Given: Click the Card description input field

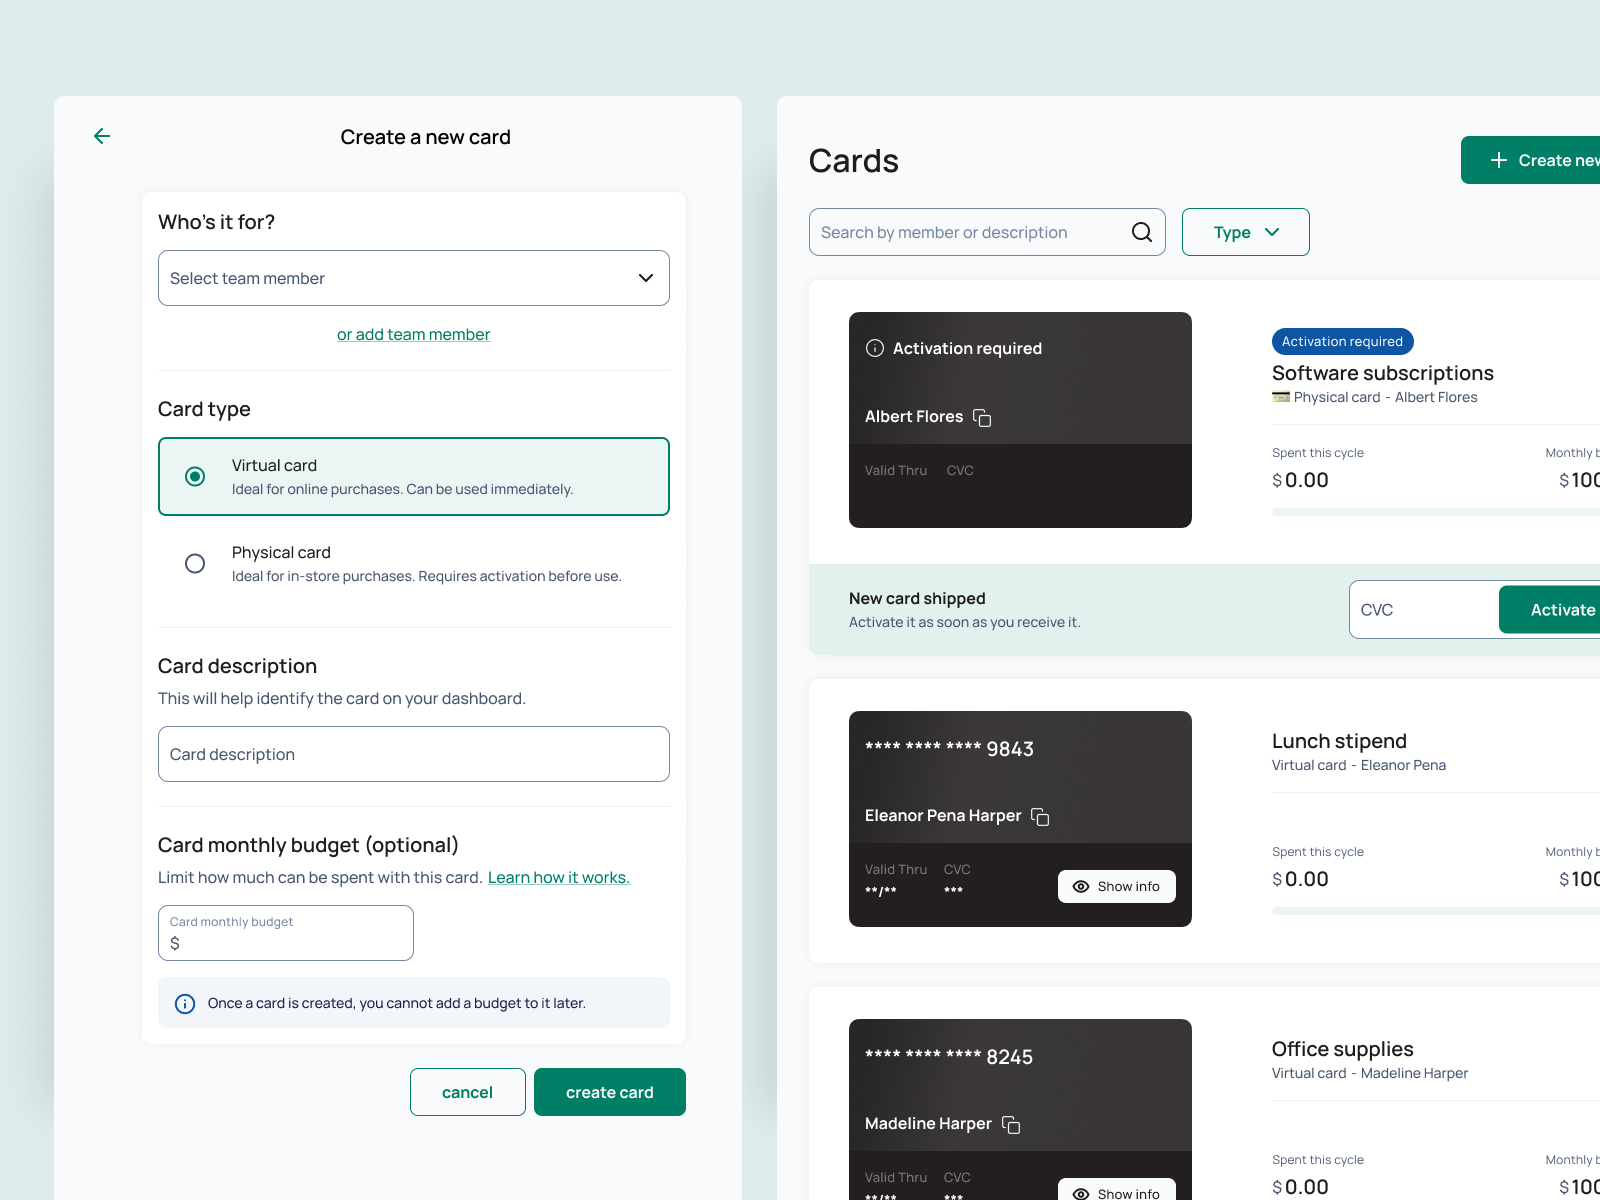Looking at the screenshot, I should point(414,754).
